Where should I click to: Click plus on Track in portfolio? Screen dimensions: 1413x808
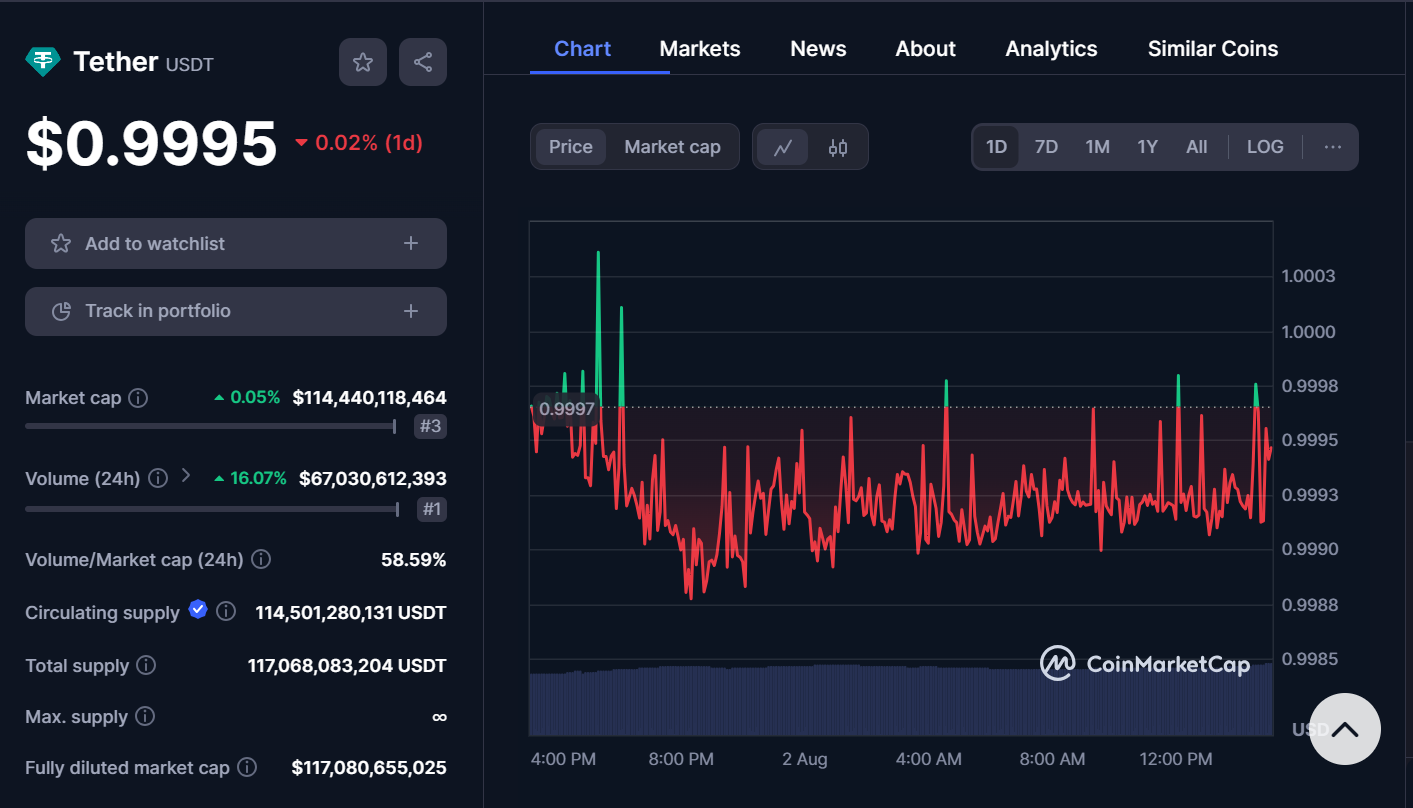(x=411, y=311)
